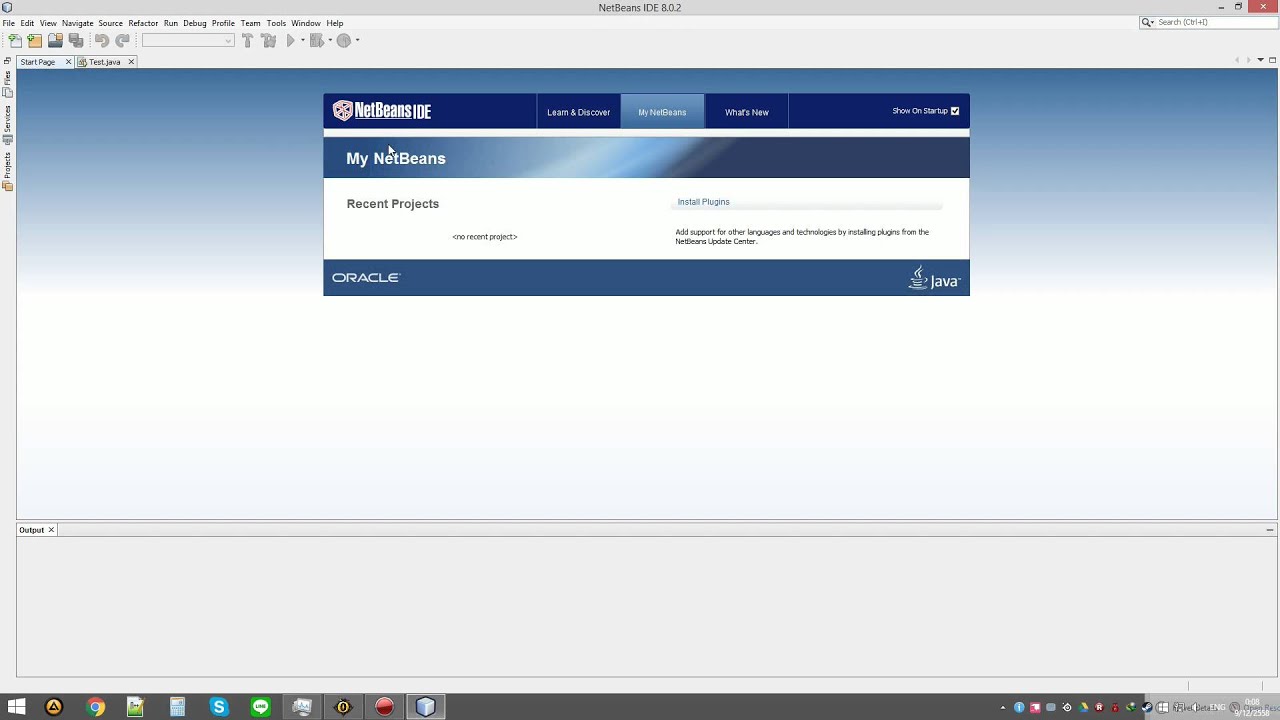Open the View menu
The height and width of the screenshot is (720, 1280).
(x=48, y=23)
